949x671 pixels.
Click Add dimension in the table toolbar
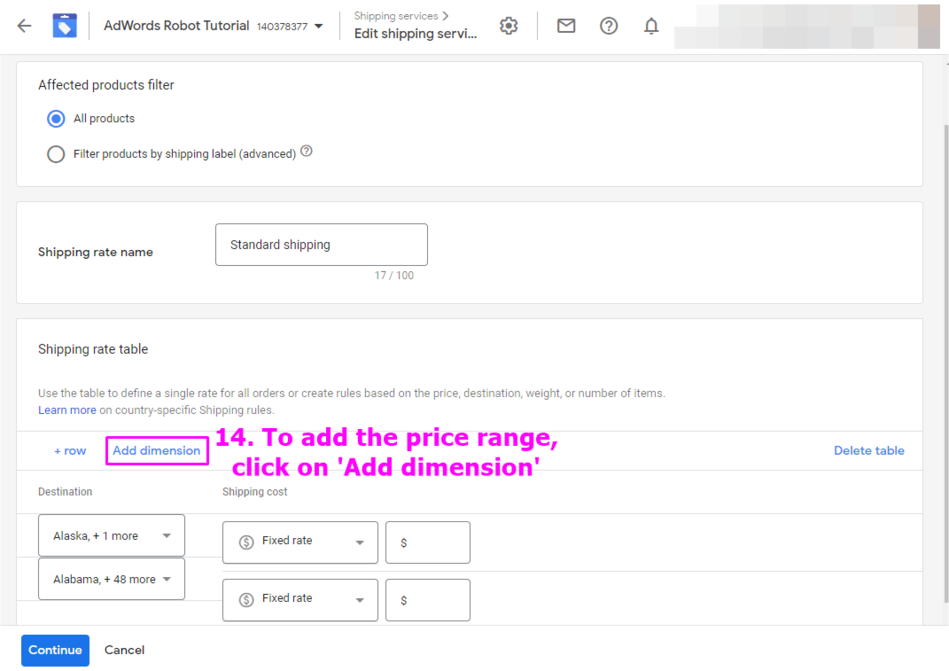(157, 451)
